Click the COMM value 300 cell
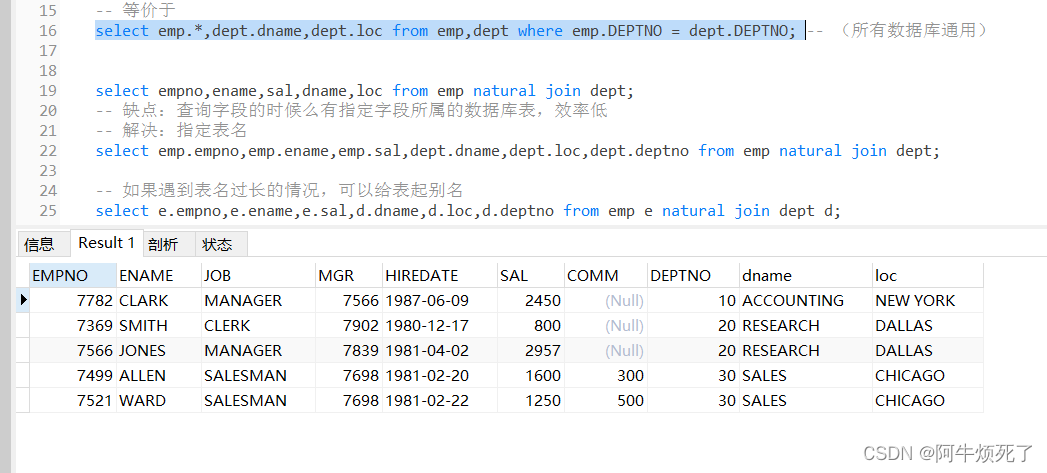 point(606,375)
